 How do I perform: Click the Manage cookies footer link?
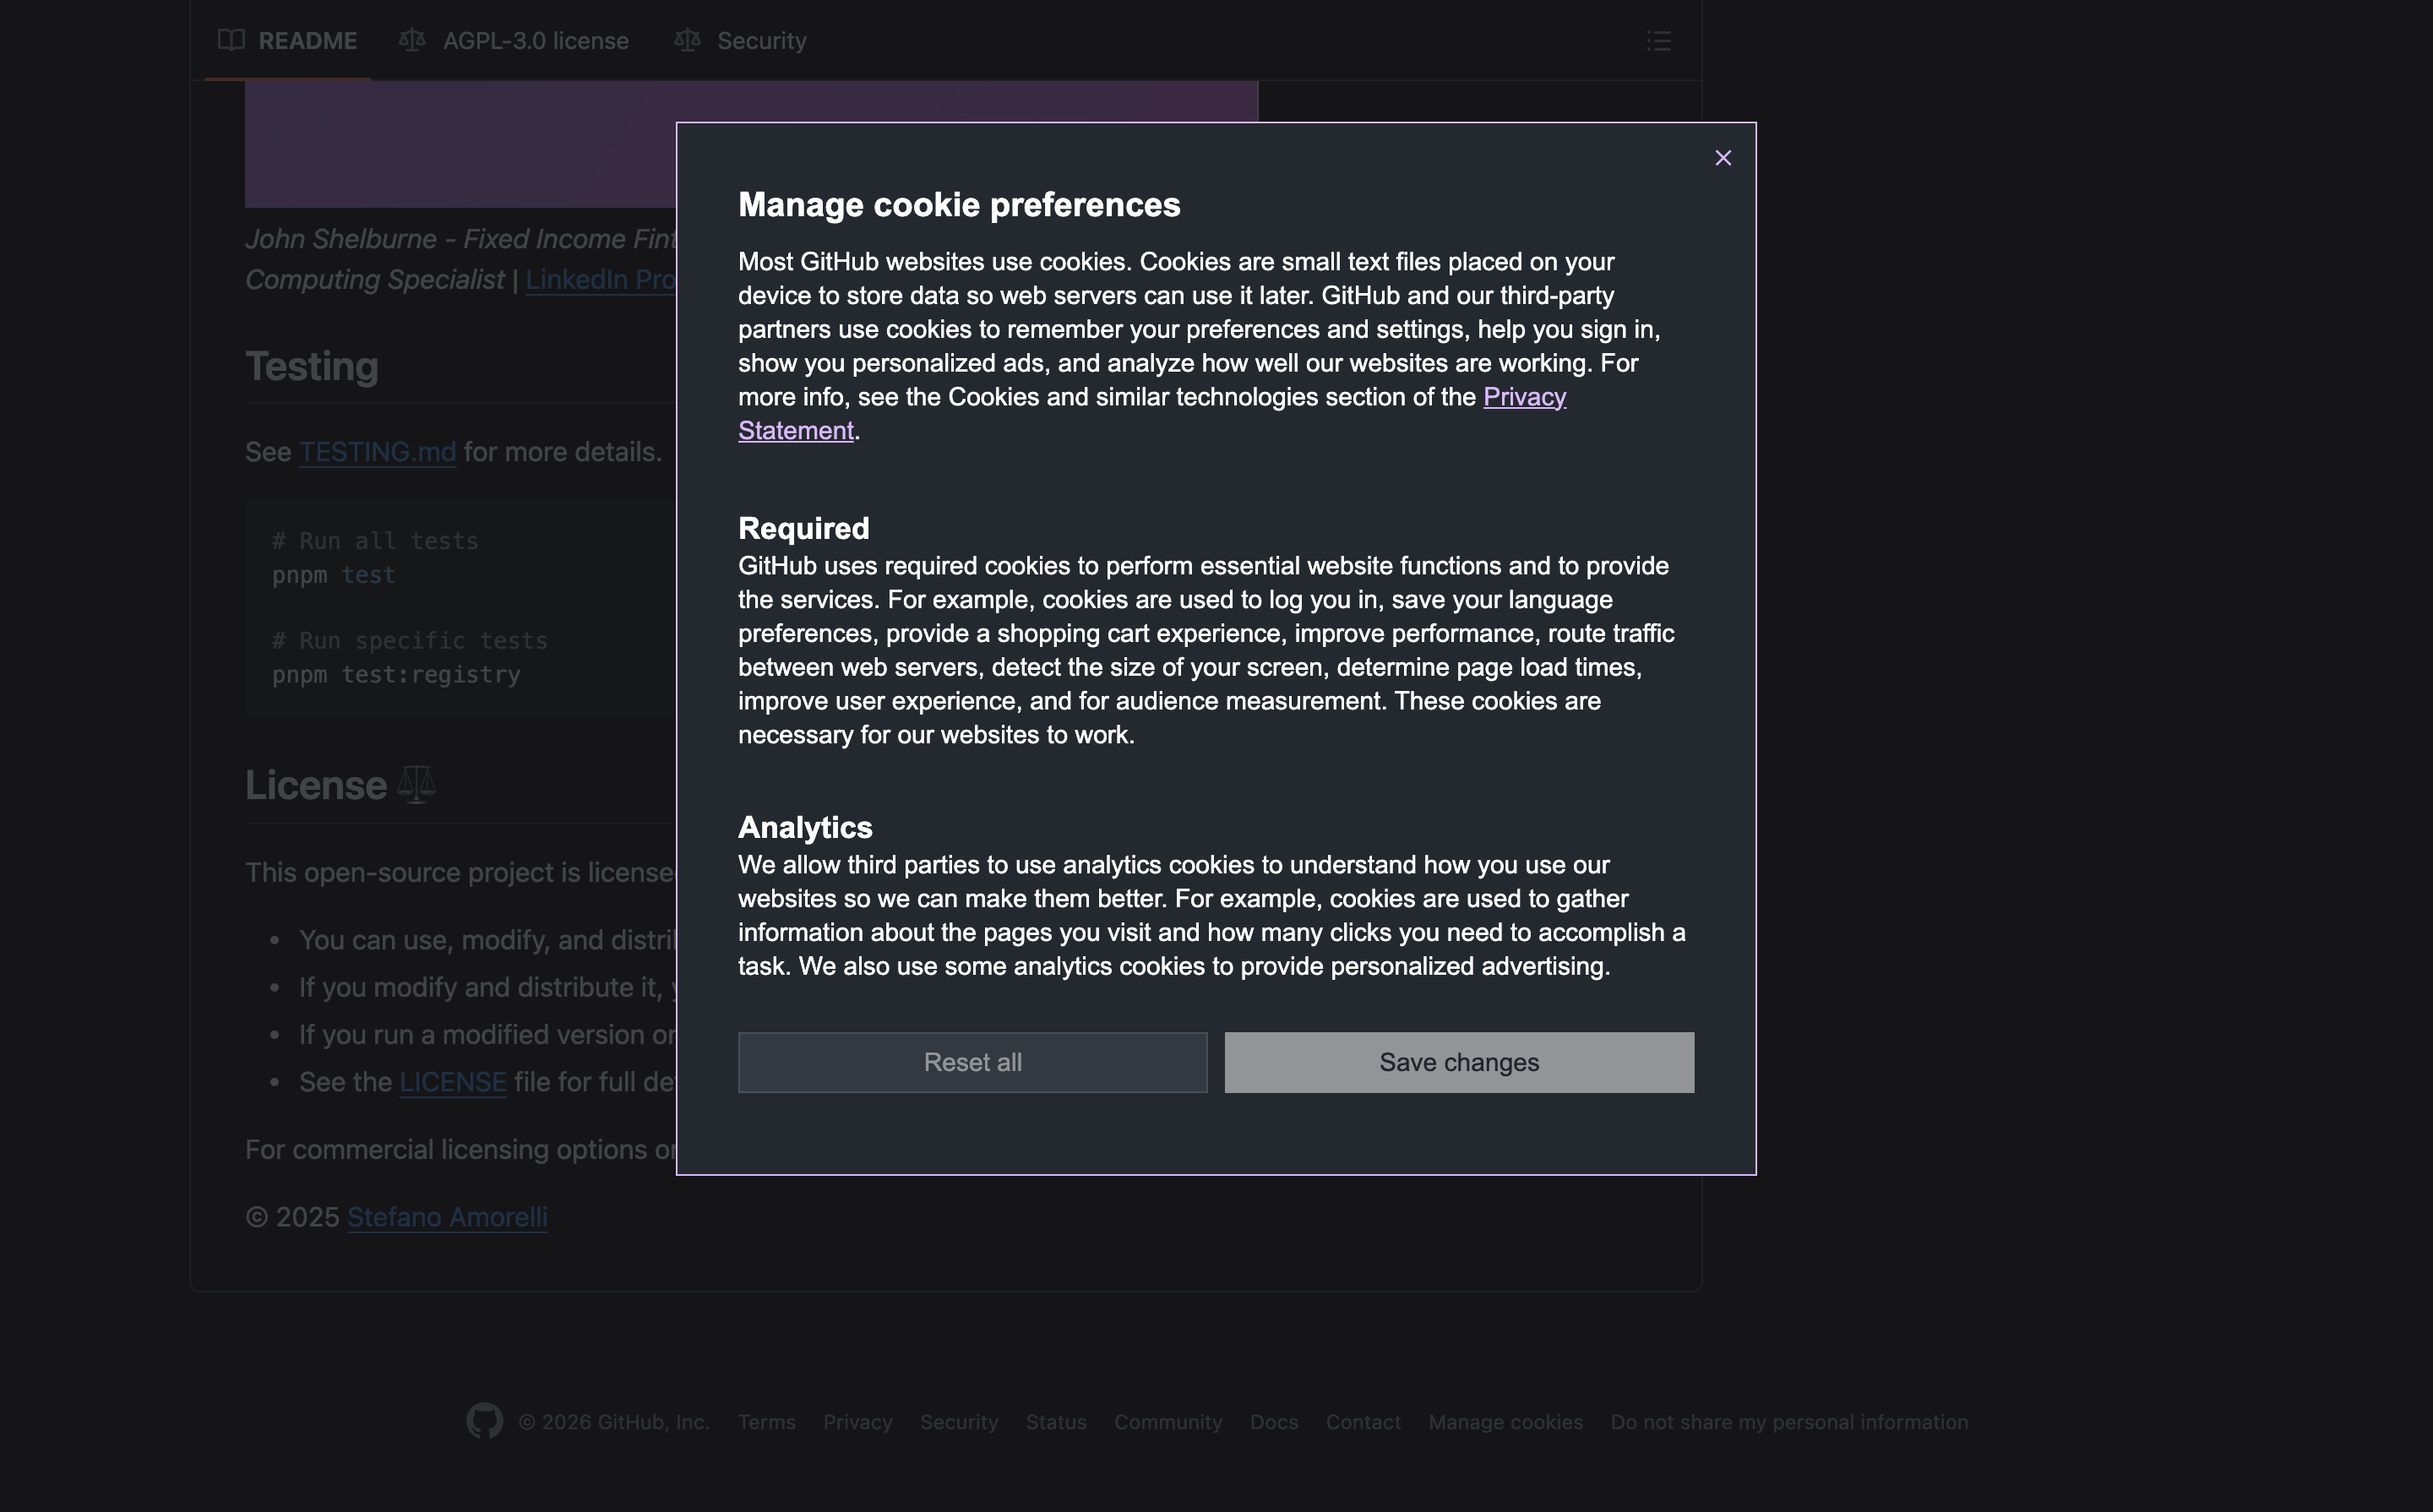(1505, 1422)
